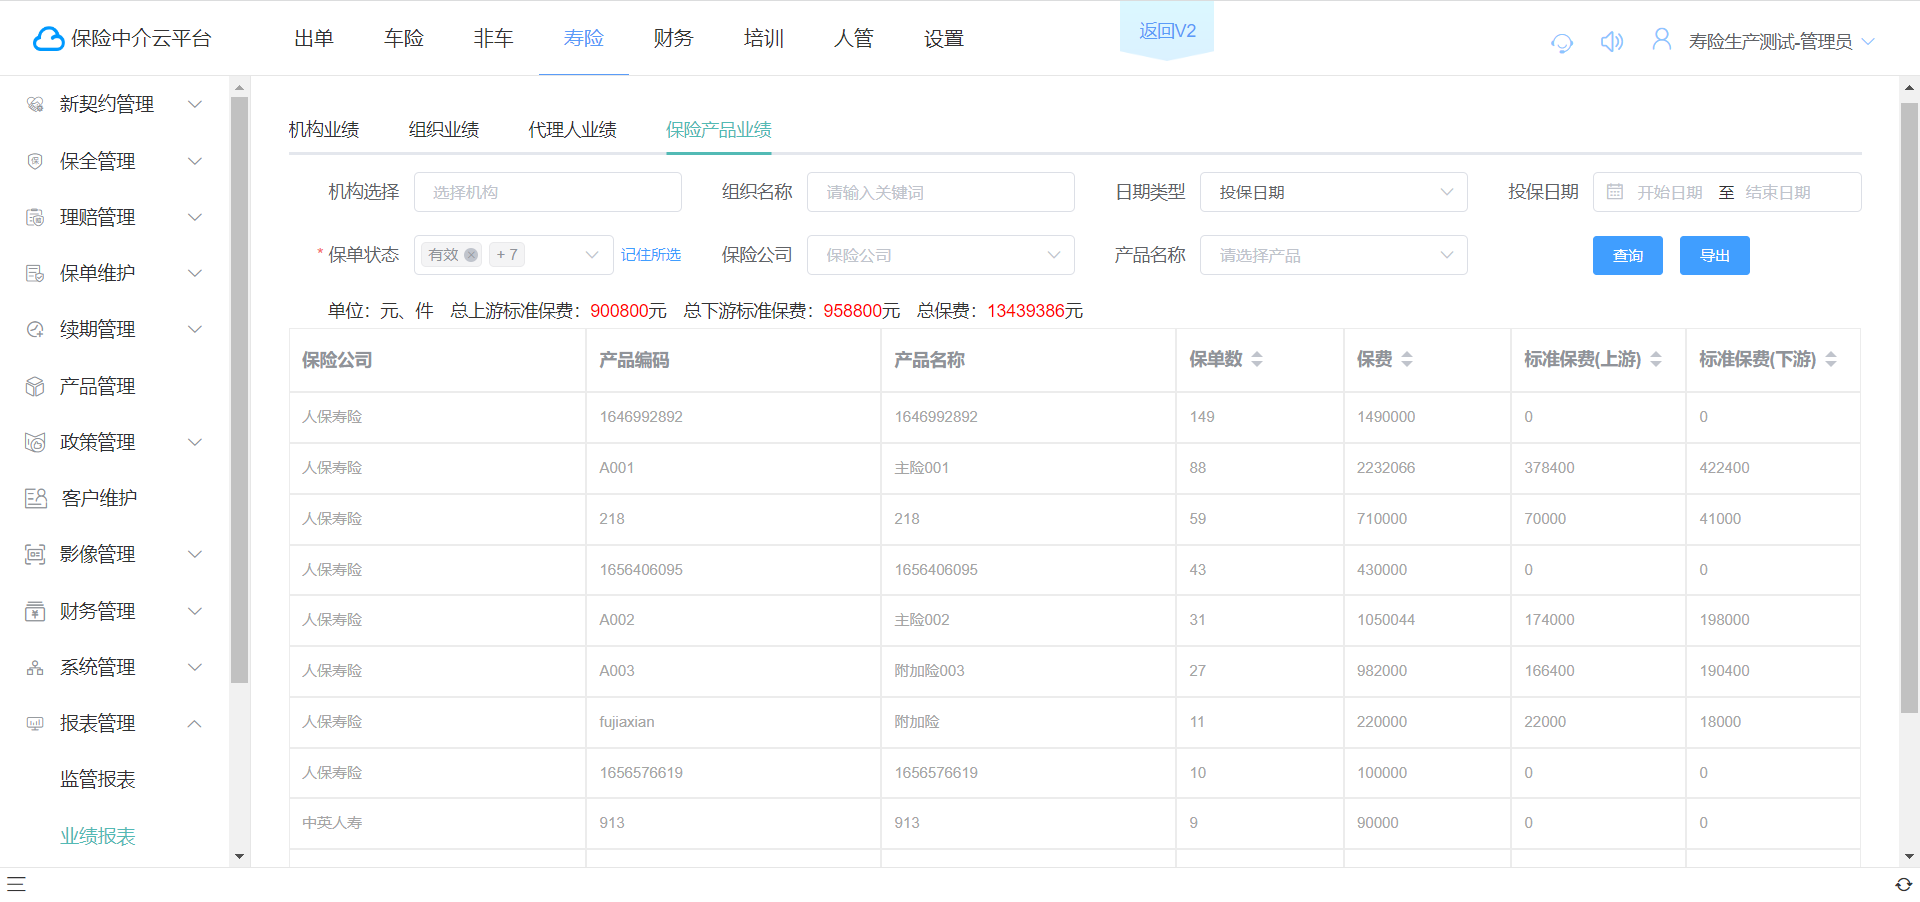Viewport: 1920px width, 902px height.
Task: Open the 保险公司 dropdown
Action: click(x=940, y=255)
